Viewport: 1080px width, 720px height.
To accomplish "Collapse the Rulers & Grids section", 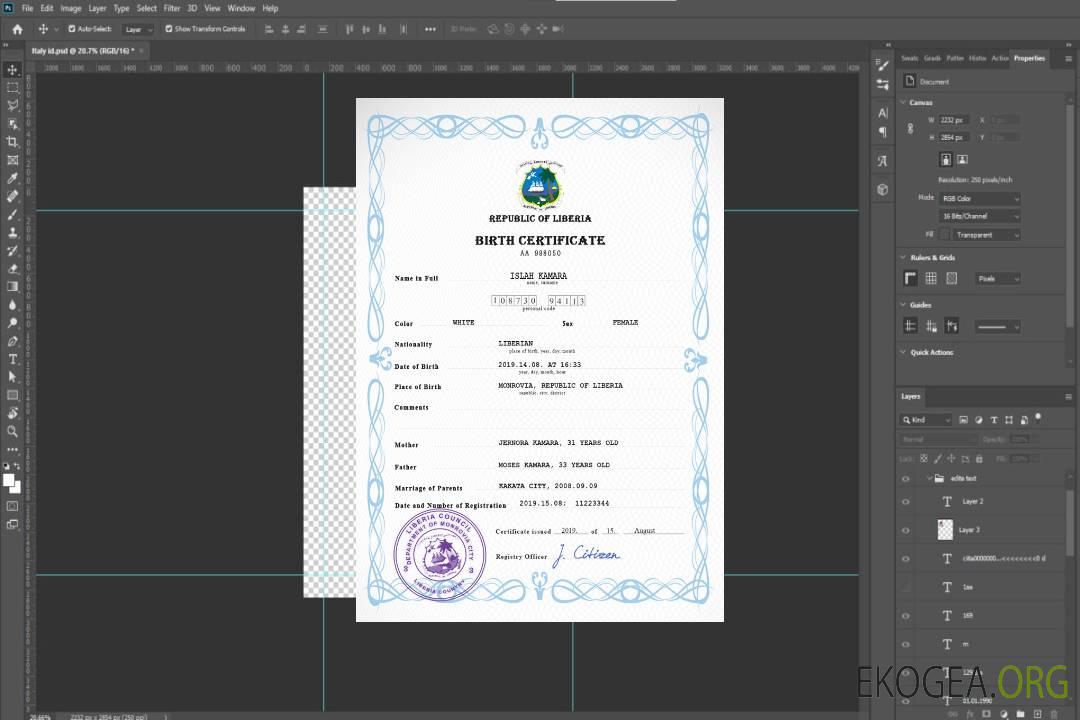I will click(903, 258).
